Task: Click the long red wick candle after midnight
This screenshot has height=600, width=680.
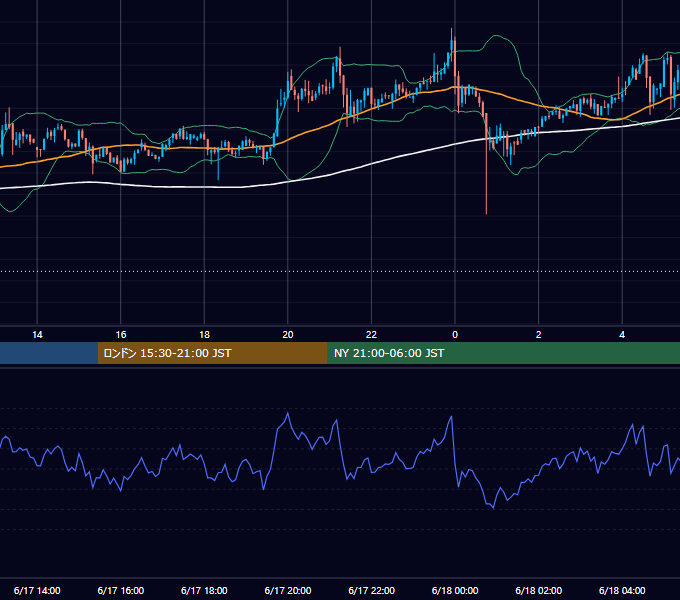Action: click(487, 164)
